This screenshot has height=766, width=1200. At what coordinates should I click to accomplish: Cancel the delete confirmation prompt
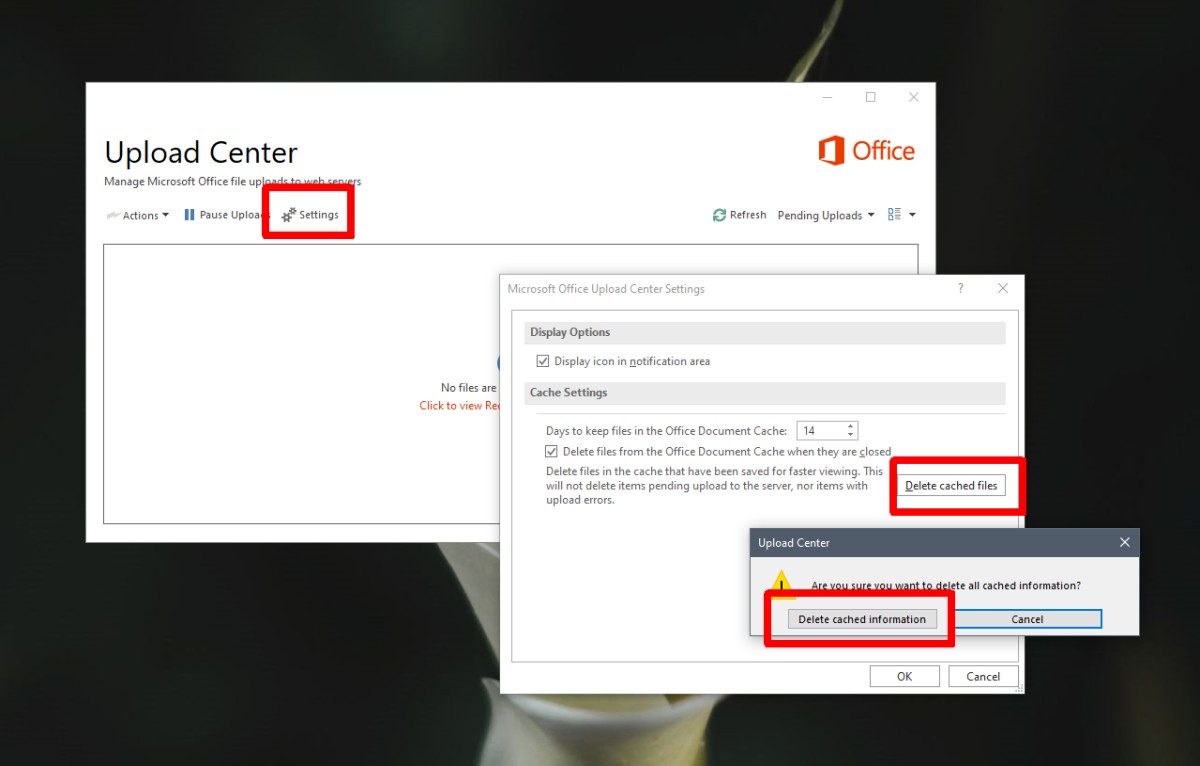pos(1027,618)
